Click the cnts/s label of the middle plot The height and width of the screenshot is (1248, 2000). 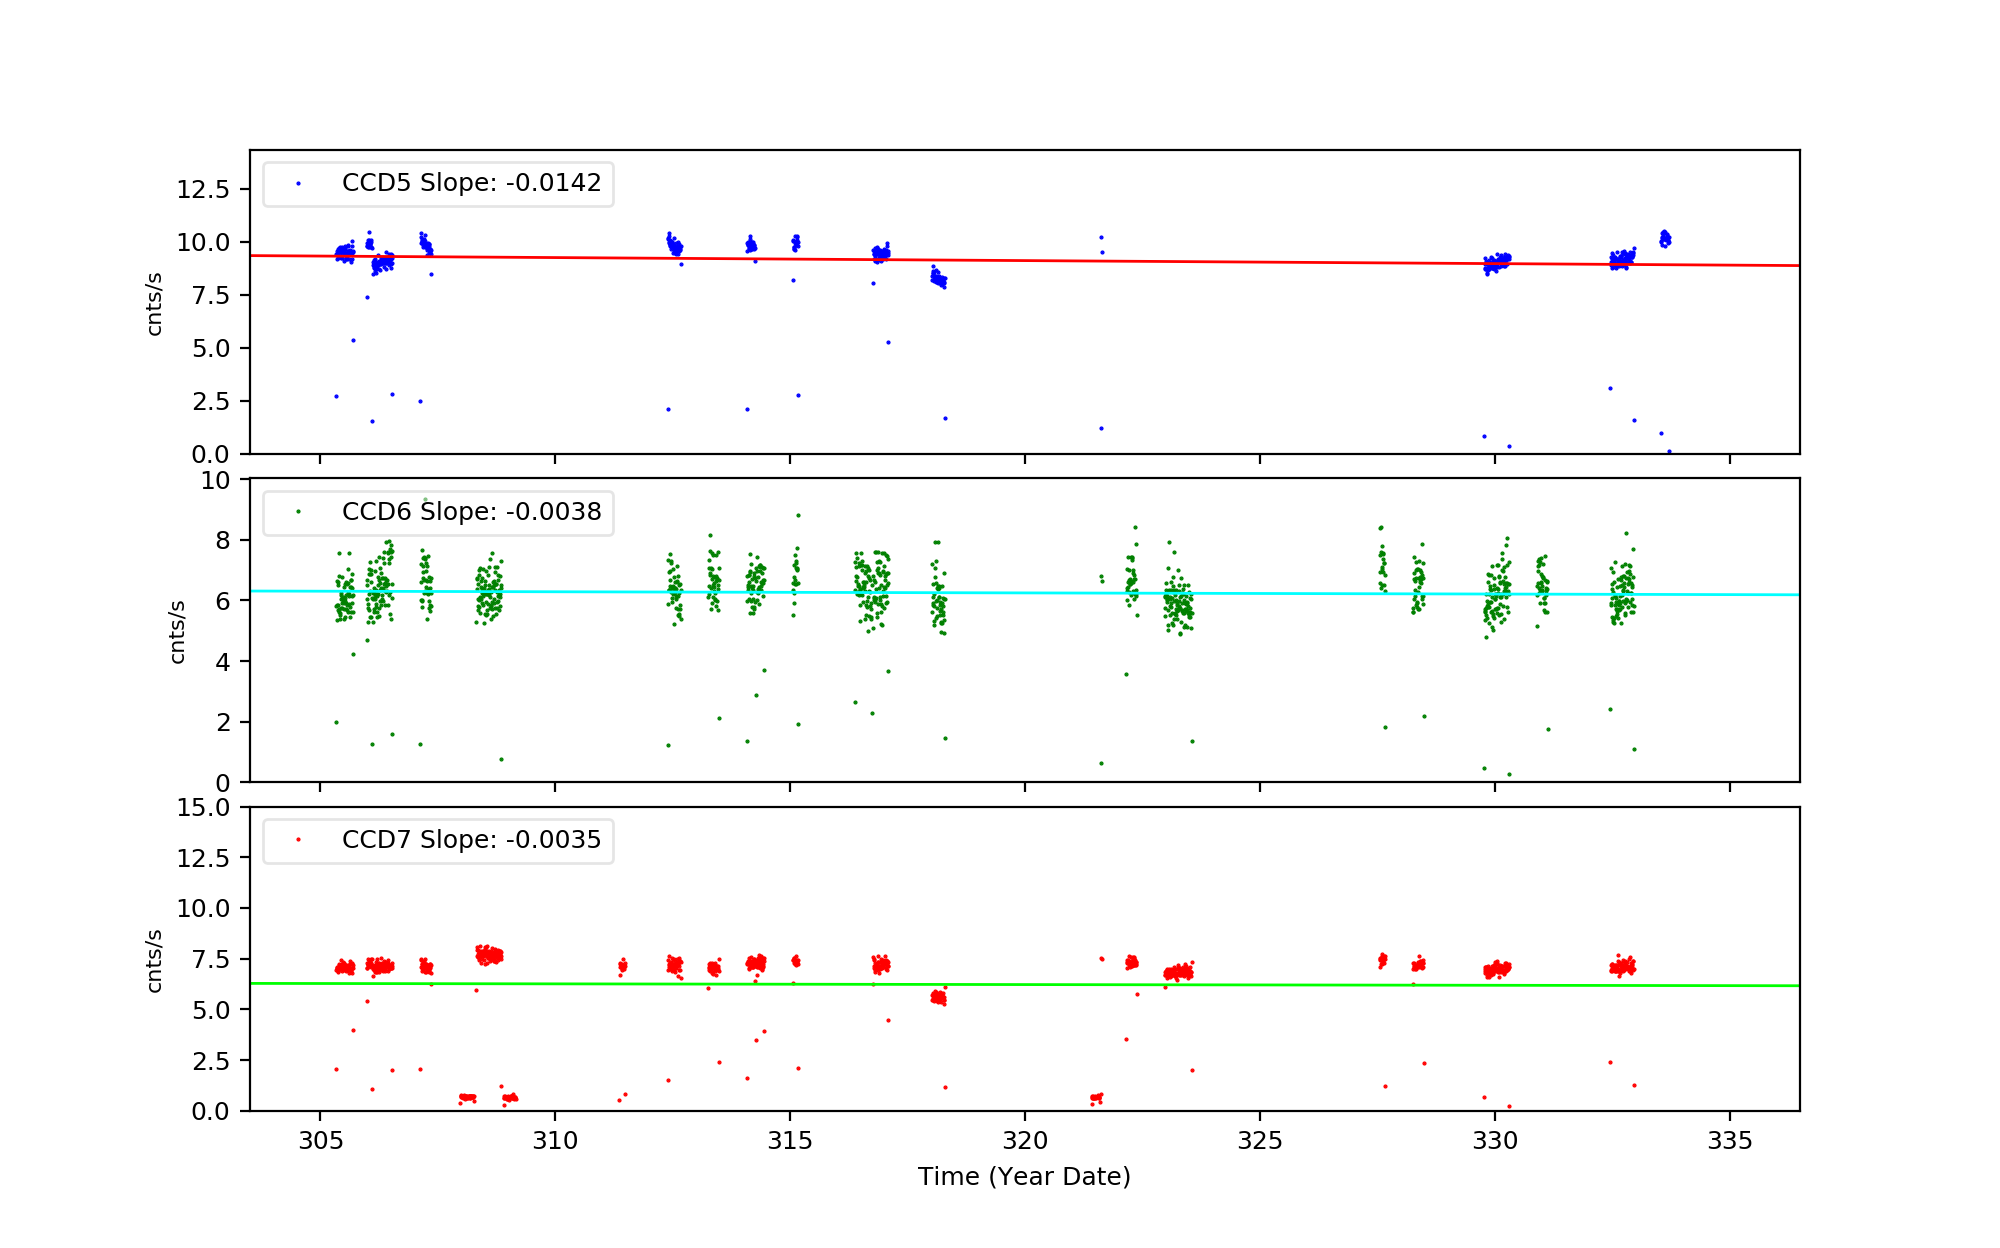[x=177, y=632]
